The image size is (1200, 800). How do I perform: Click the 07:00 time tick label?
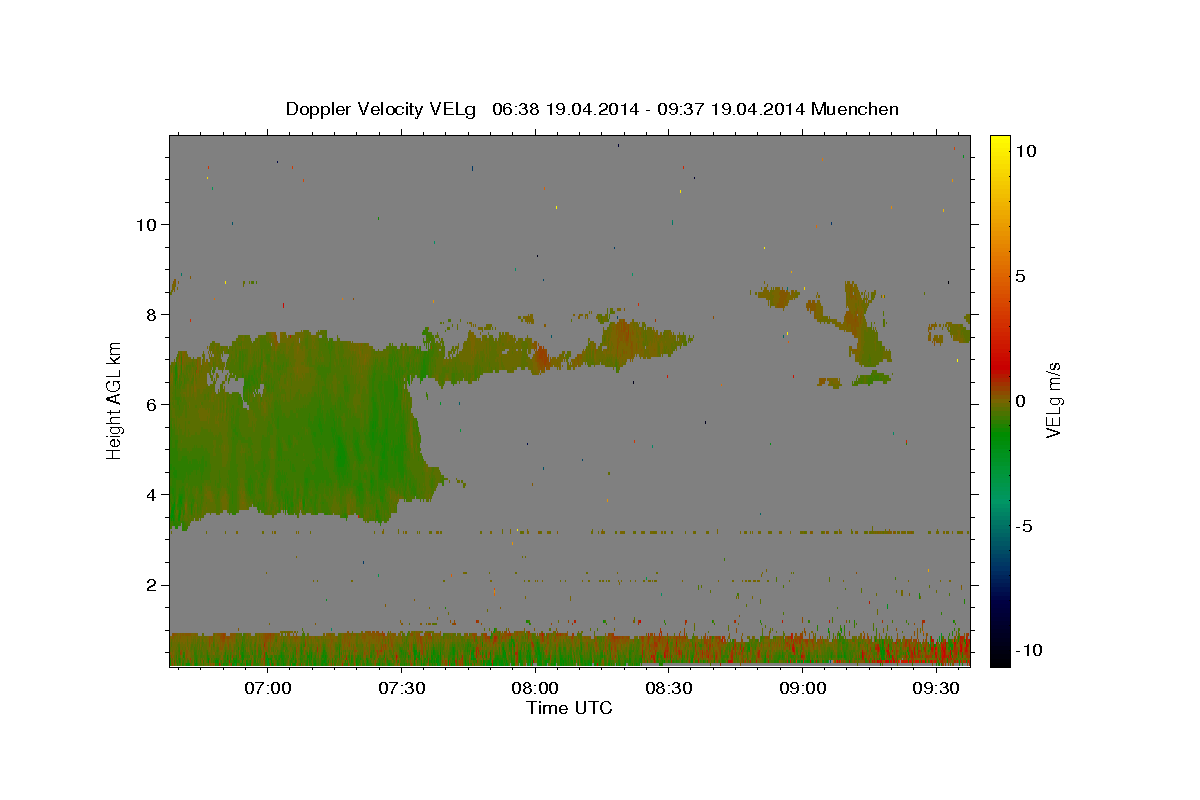click(x=269, y=689)
